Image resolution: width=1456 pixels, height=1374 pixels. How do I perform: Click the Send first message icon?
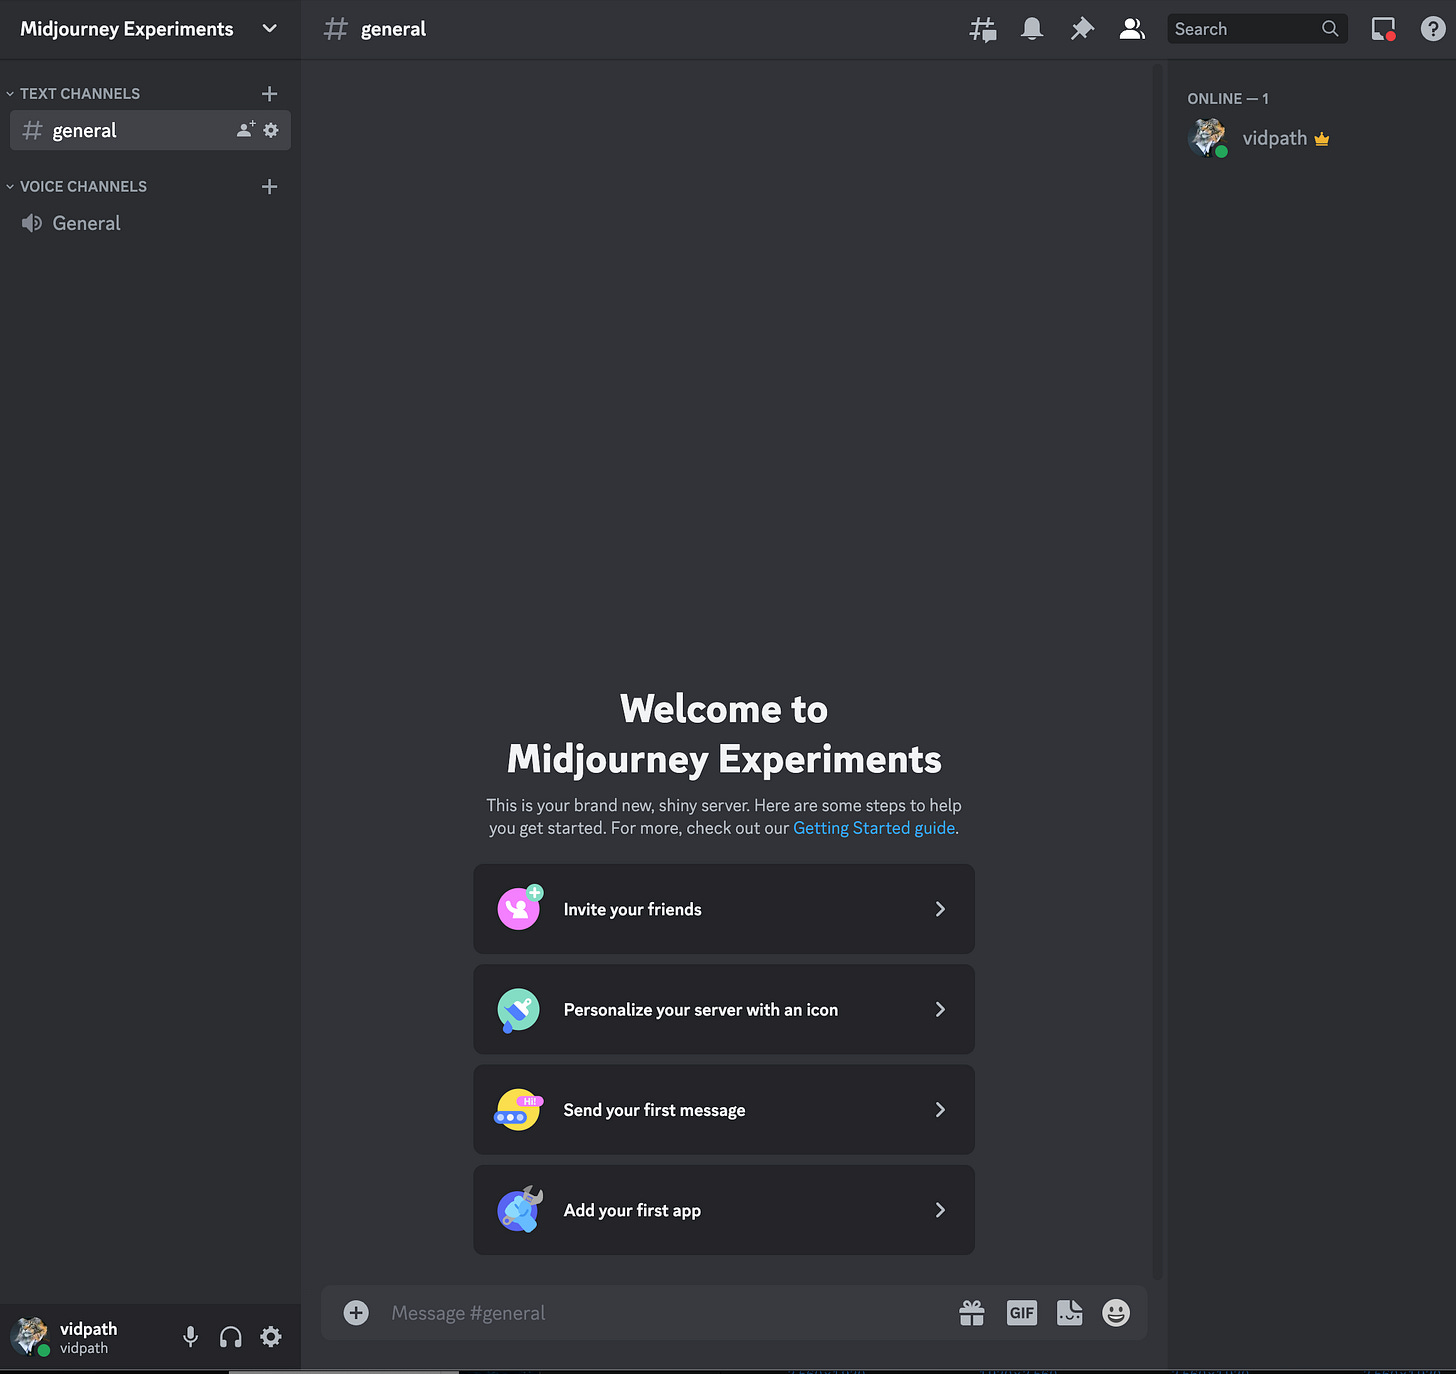(518, 1110)
